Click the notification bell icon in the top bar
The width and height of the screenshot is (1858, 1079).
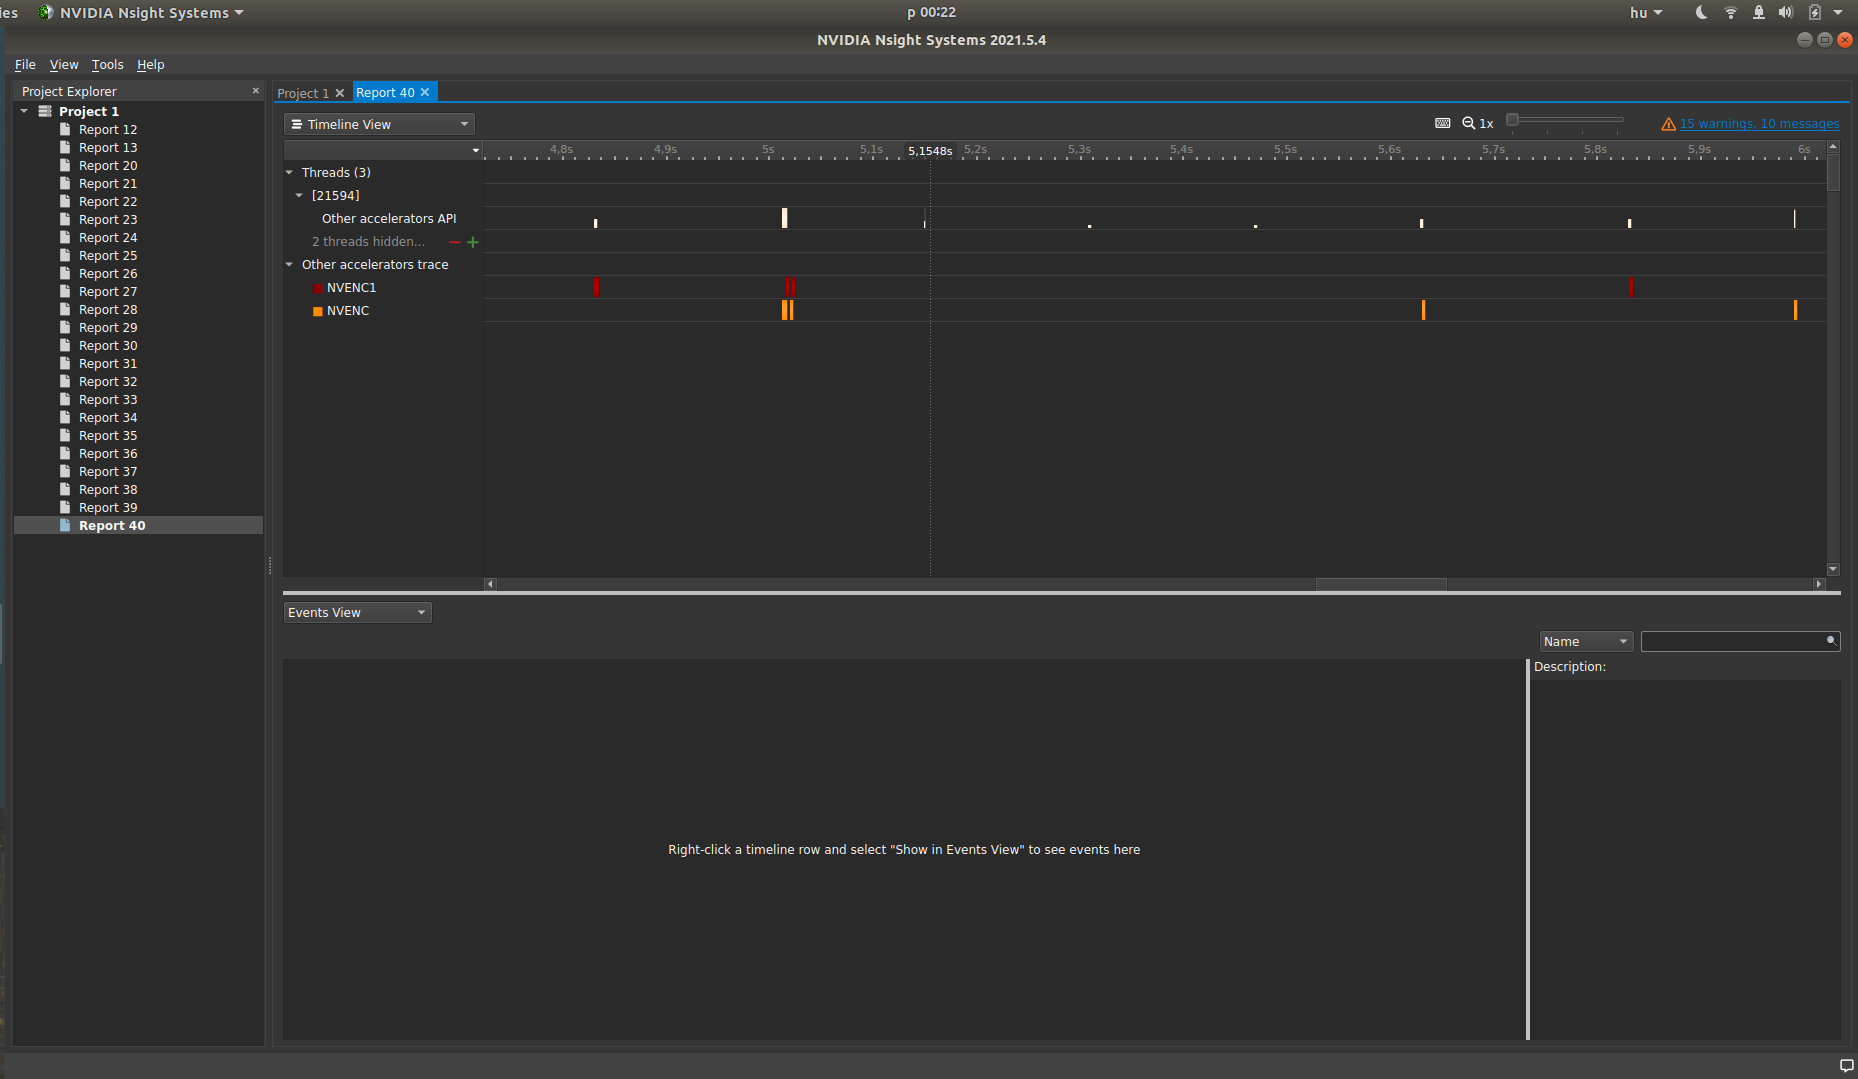tap(1759, 12)
